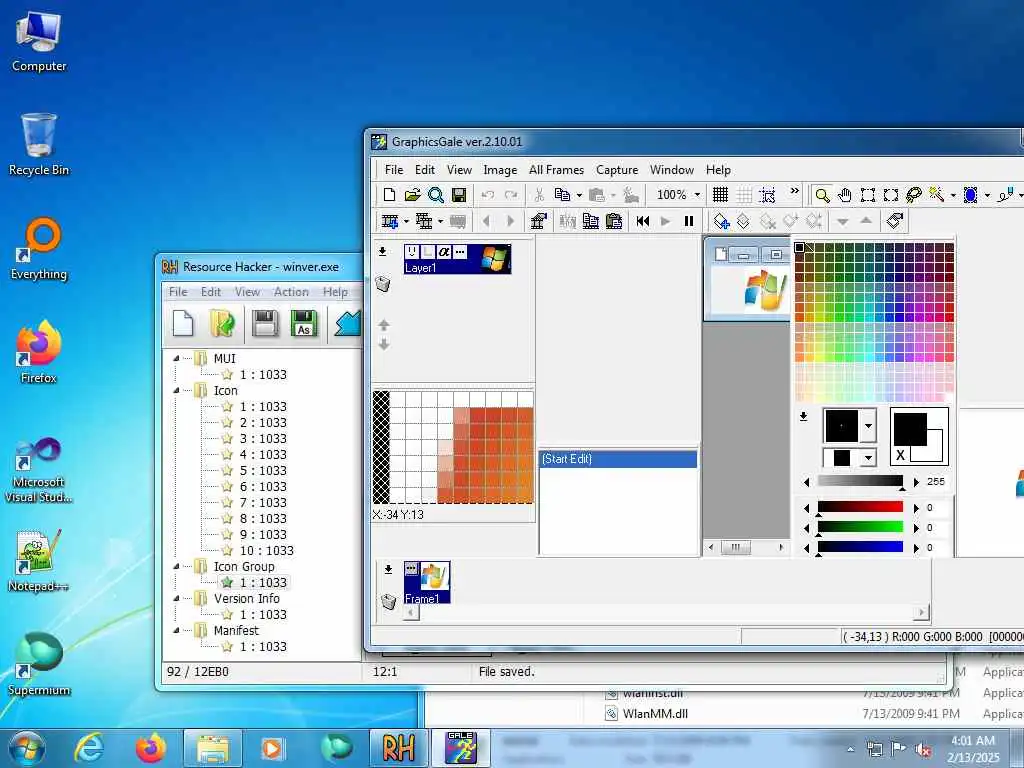Click the Save As icon in Resource Hacker
Image resolution: width=1024 pixels, height=768 pixels.
click(303, 323)
